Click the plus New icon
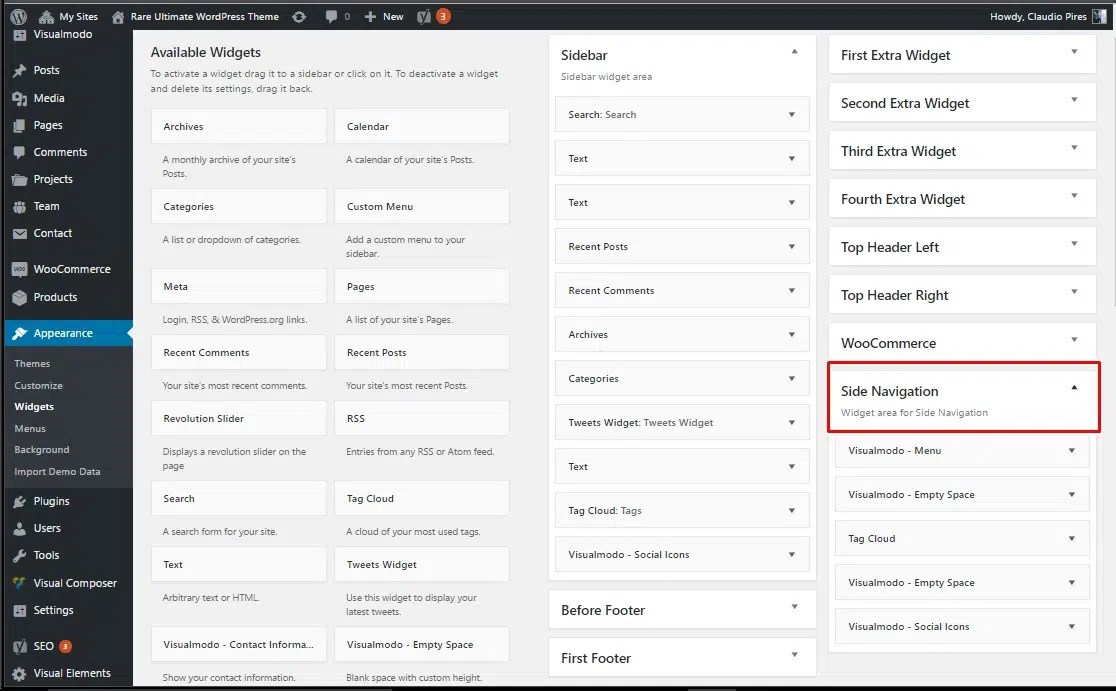The height and width of the screenshot is (691, 1116). (x=370, y=16)
